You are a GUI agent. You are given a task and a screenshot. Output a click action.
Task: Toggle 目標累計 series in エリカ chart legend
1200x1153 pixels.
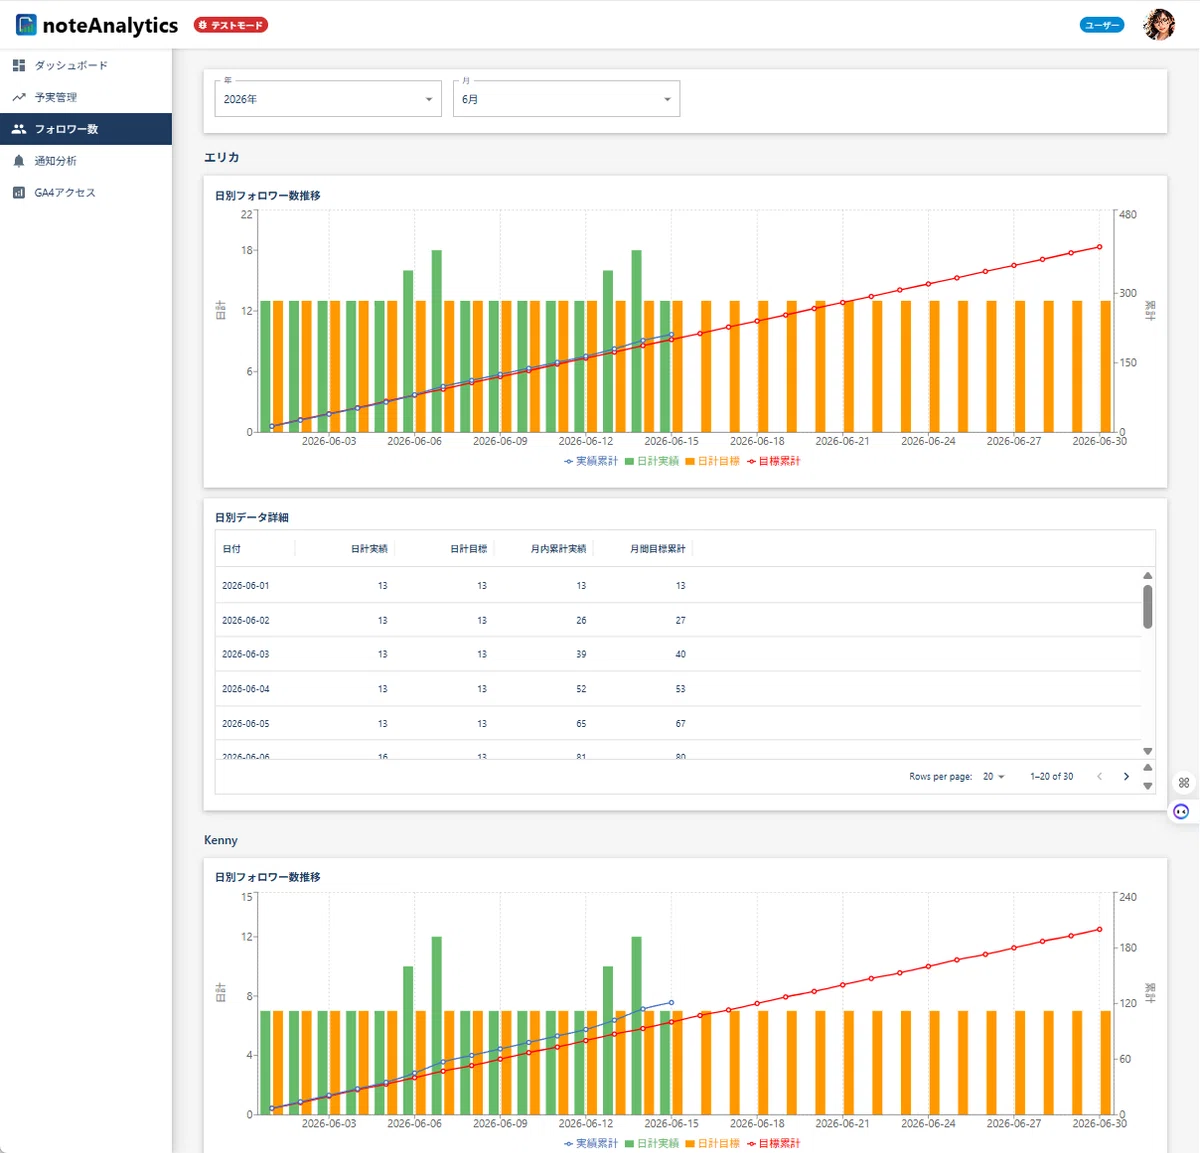point(774,461)
